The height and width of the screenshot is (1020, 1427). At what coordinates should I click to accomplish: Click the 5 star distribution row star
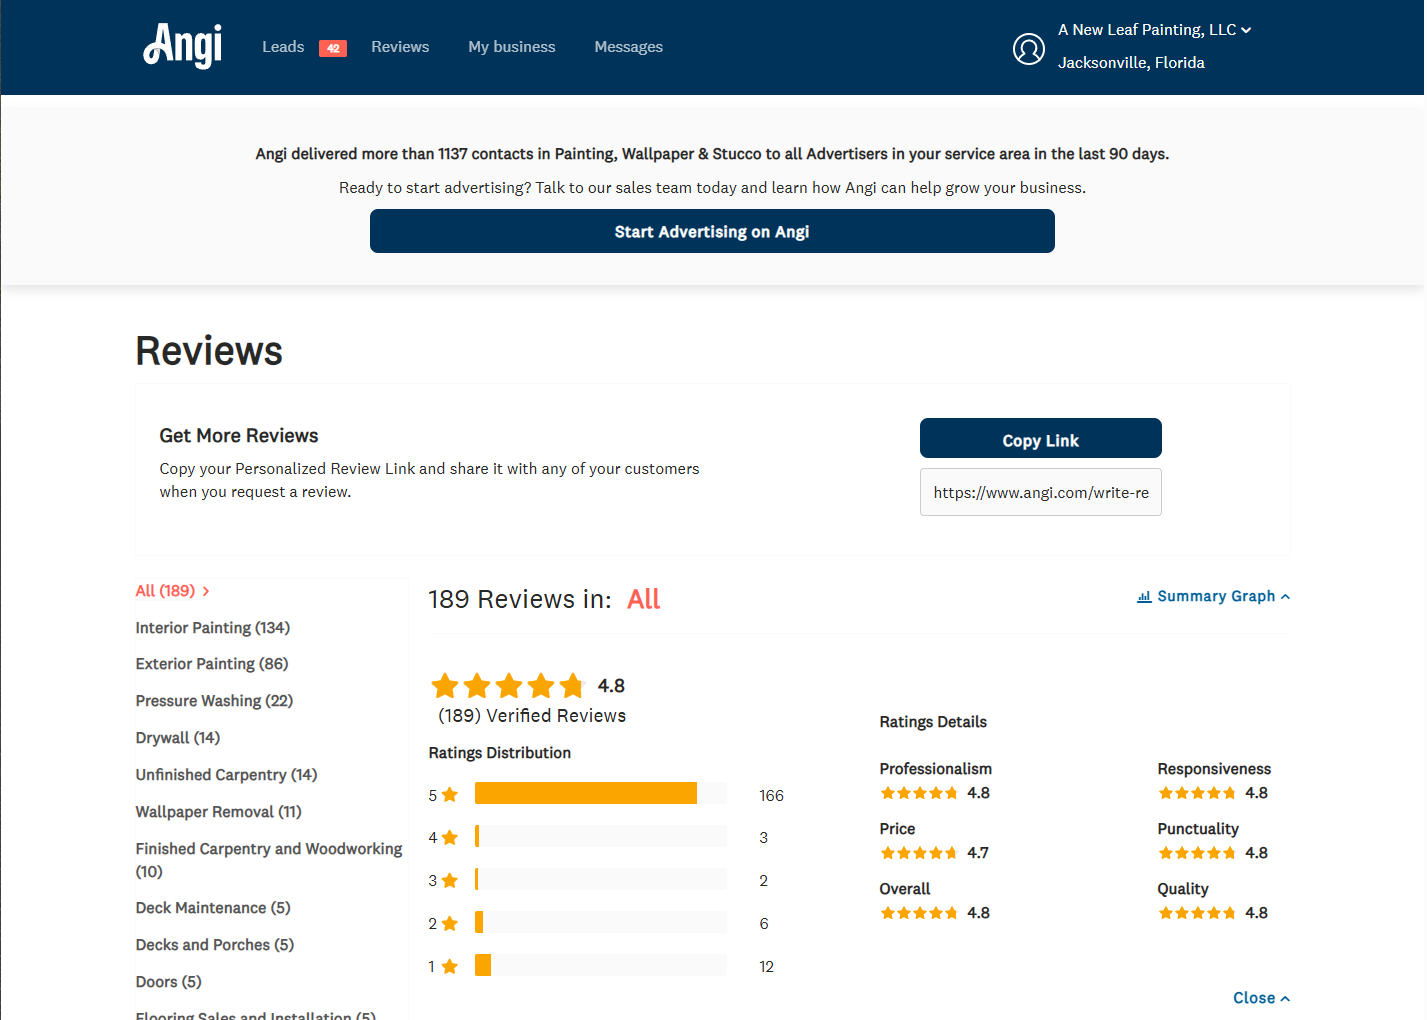(x=450, y=795)
